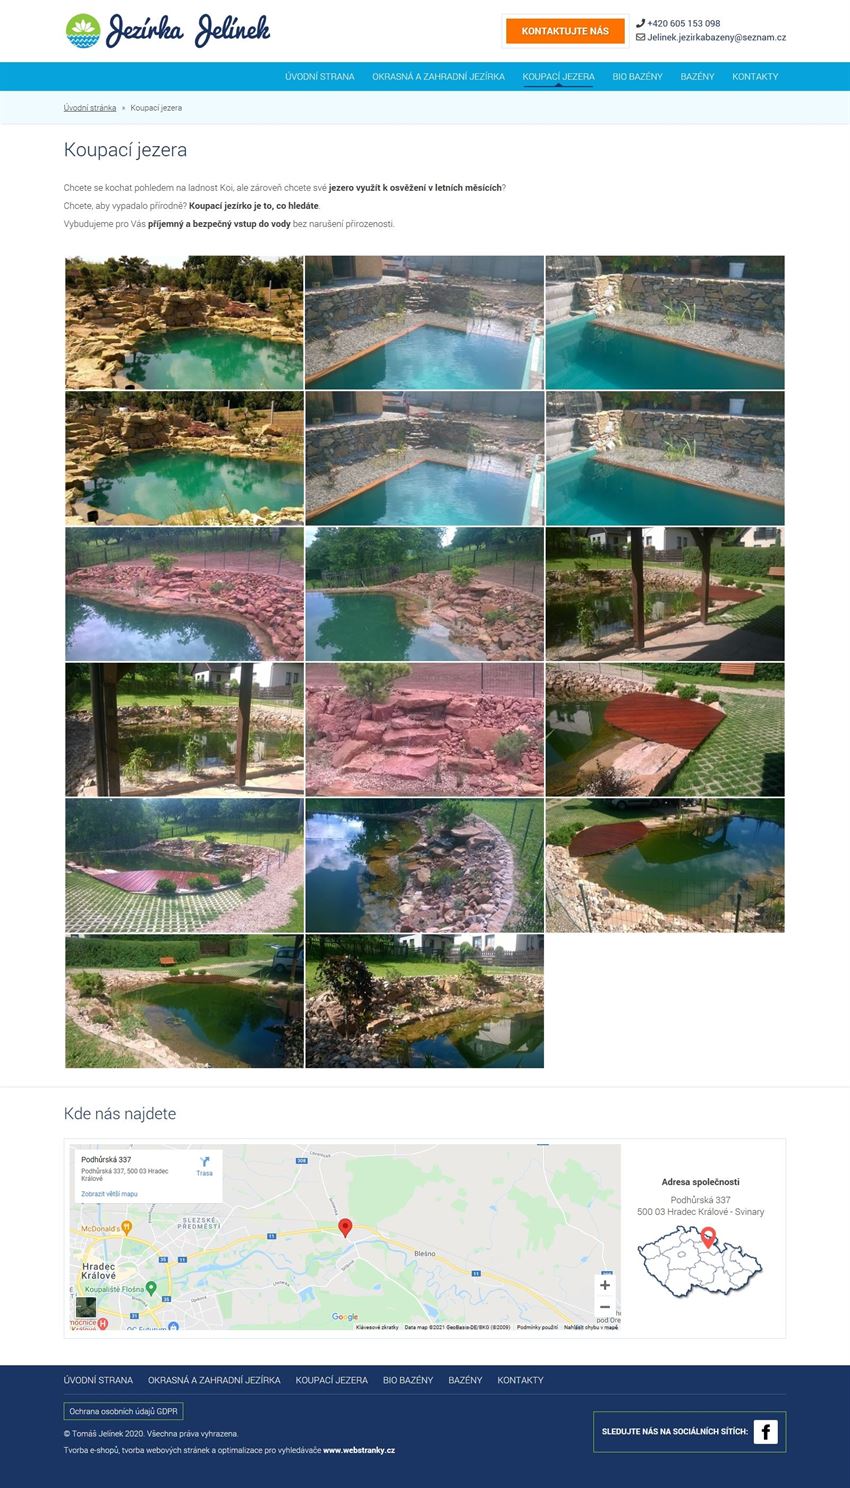The width and height of the screenshot is (850, 1488).
Task: Click Zobrazit větší mapu link
Action: [x=109, y=1194]
